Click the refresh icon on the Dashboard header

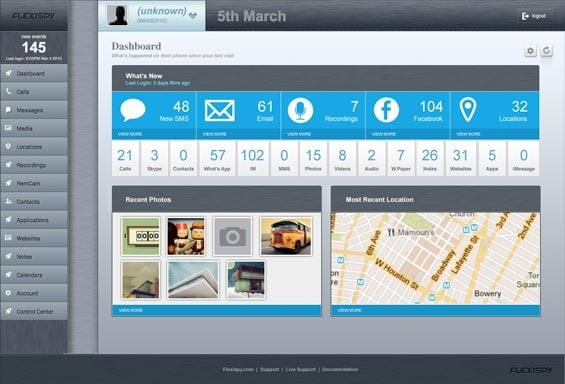546,51
